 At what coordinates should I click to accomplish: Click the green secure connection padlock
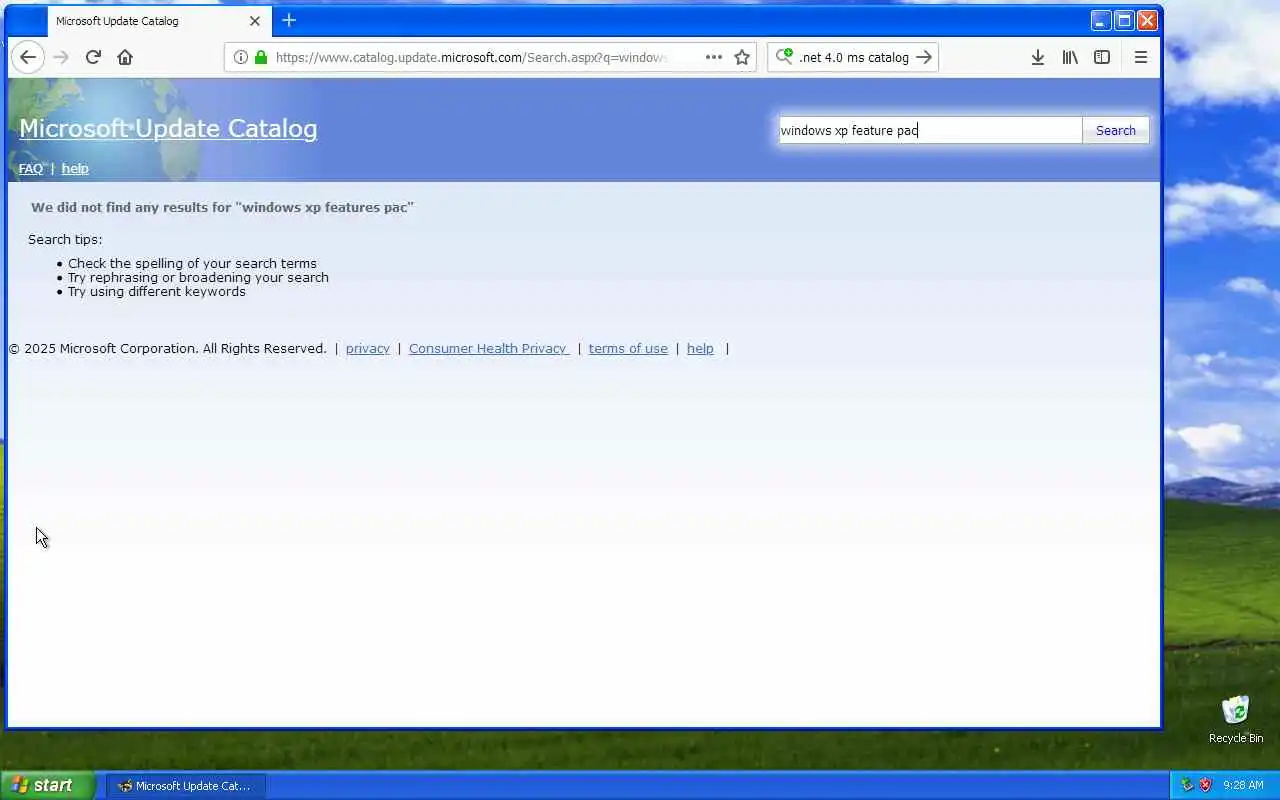[261, 57]
